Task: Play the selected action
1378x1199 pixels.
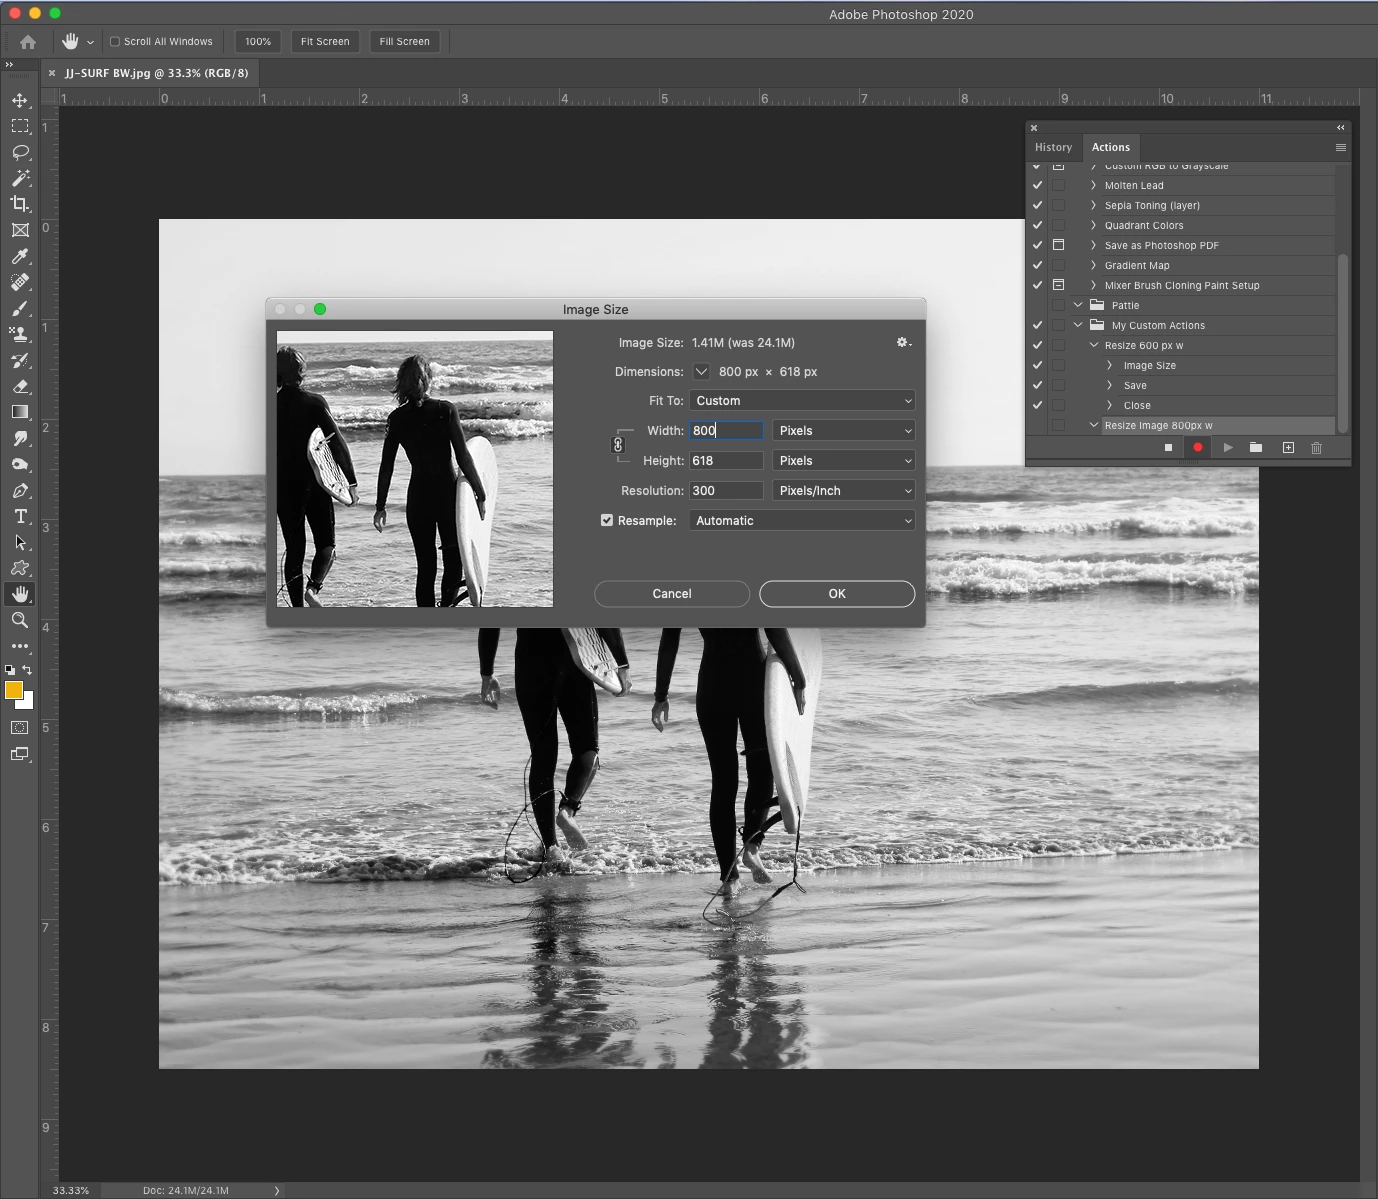Action: point(1228,448)
